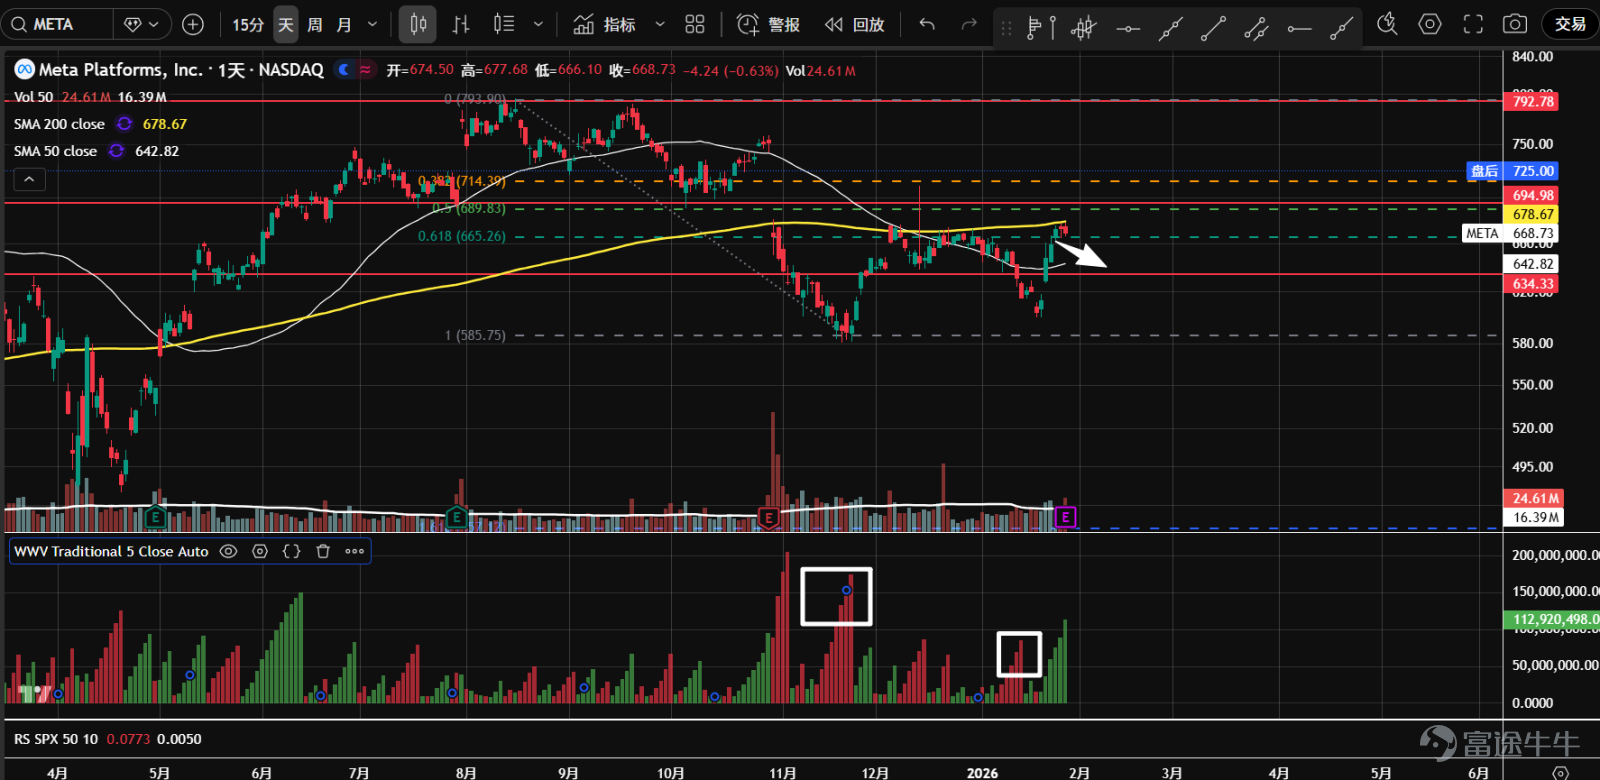Screen dimensions: 1600x780
Task: Click the redo arrow icon
Action: click(x=968, y=24)
